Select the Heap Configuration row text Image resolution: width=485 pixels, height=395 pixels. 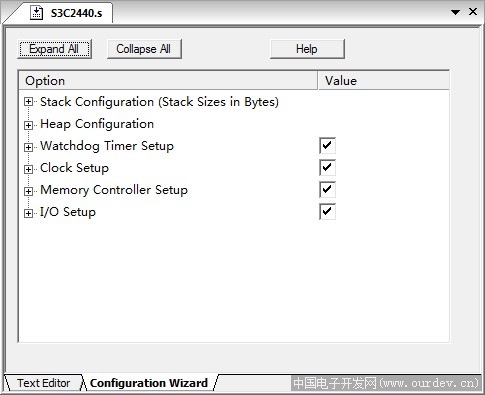click(97, 124)
